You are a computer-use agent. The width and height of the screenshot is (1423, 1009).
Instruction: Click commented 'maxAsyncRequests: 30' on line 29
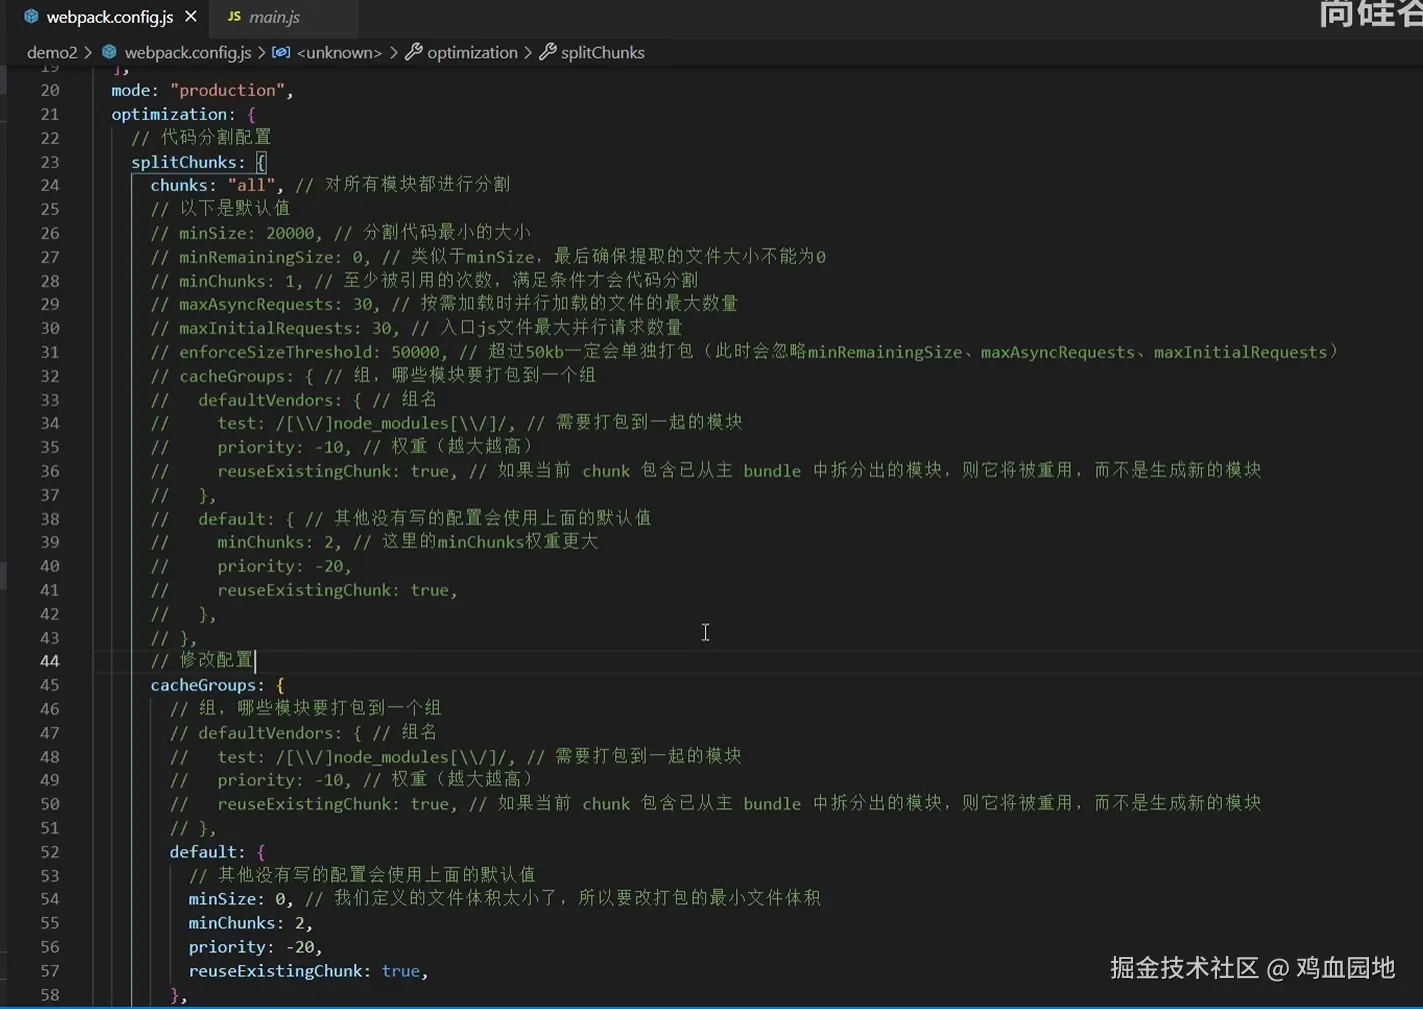coord(276,304)
